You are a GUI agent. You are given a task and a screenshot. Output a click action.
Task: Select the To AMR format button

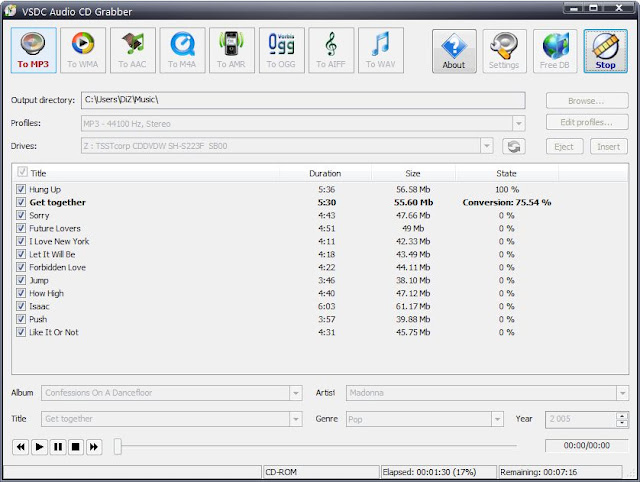(x=231, y=50)
